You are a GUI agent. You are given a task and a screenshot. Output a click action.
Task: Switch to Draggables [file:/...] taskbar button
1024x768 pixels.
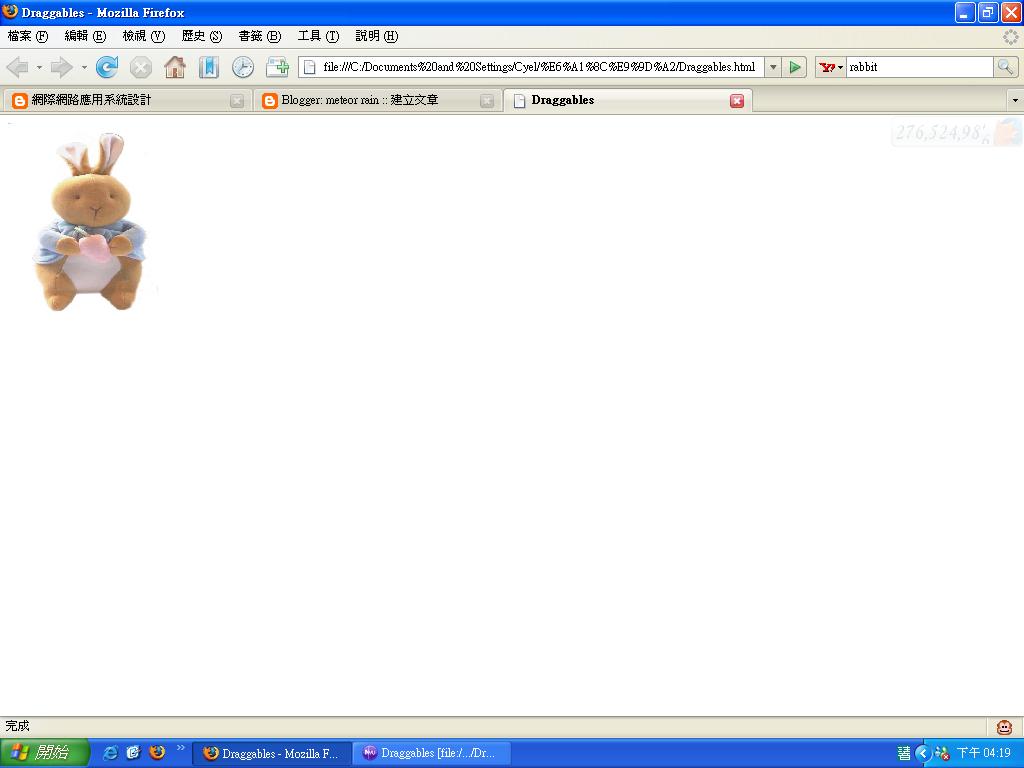[431, 754]
